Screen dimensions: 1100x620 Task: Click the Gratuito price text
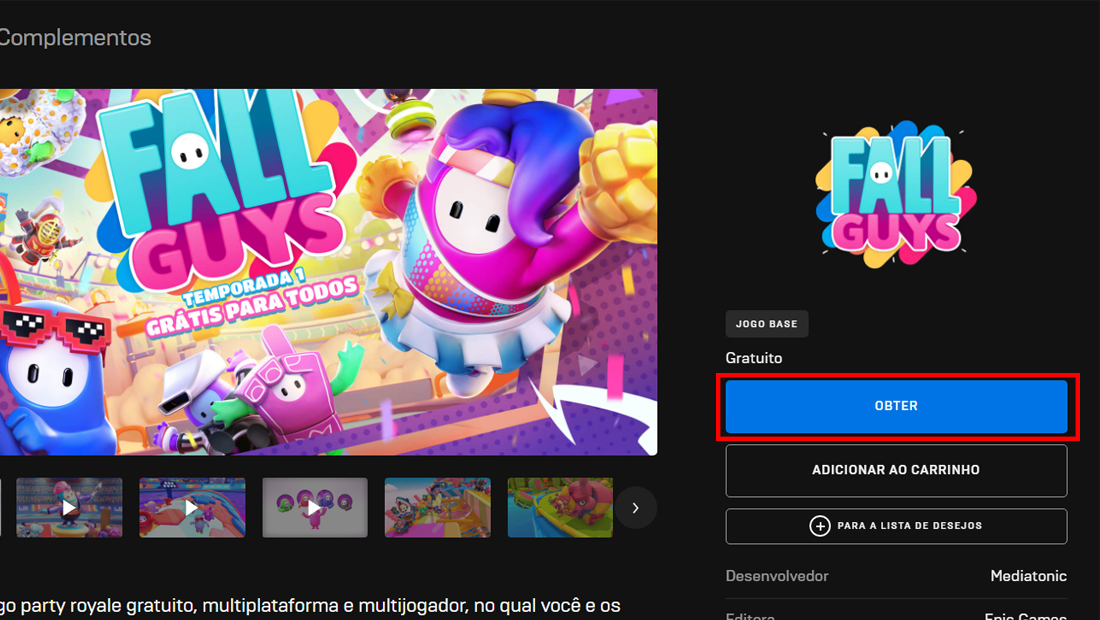753,358
